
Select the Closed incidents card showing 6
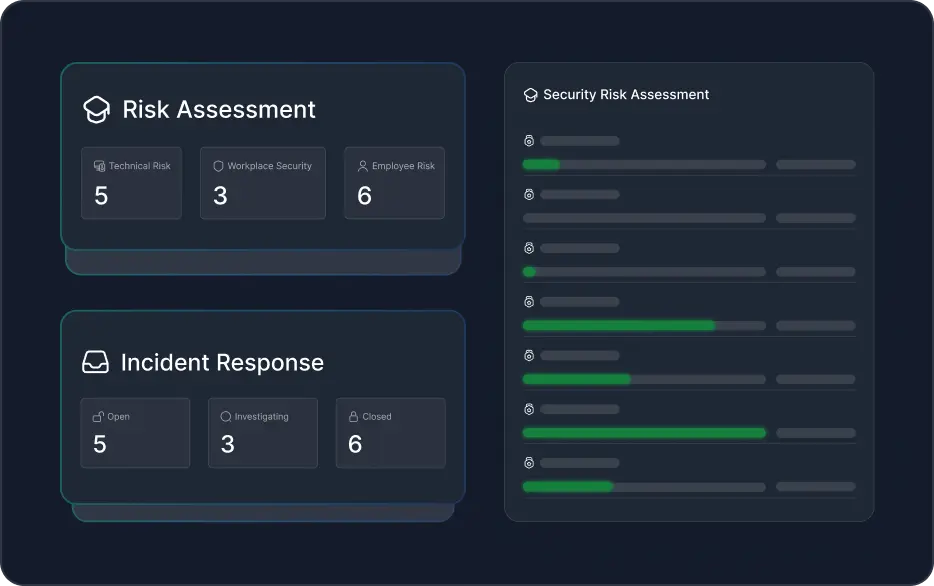pyautogui.click(x=390, y=433)
